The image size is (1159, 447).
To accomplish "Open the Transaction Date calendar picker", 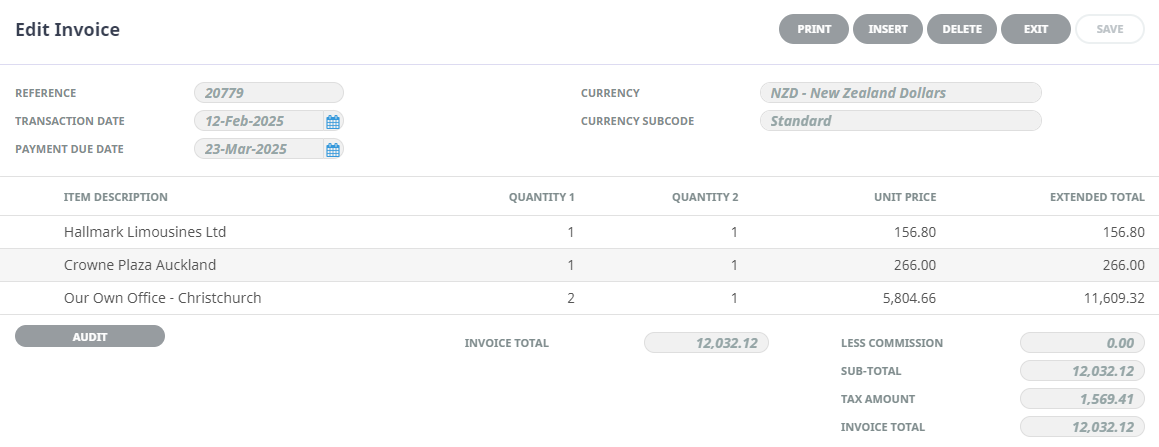I will click(x=333, y=121).
